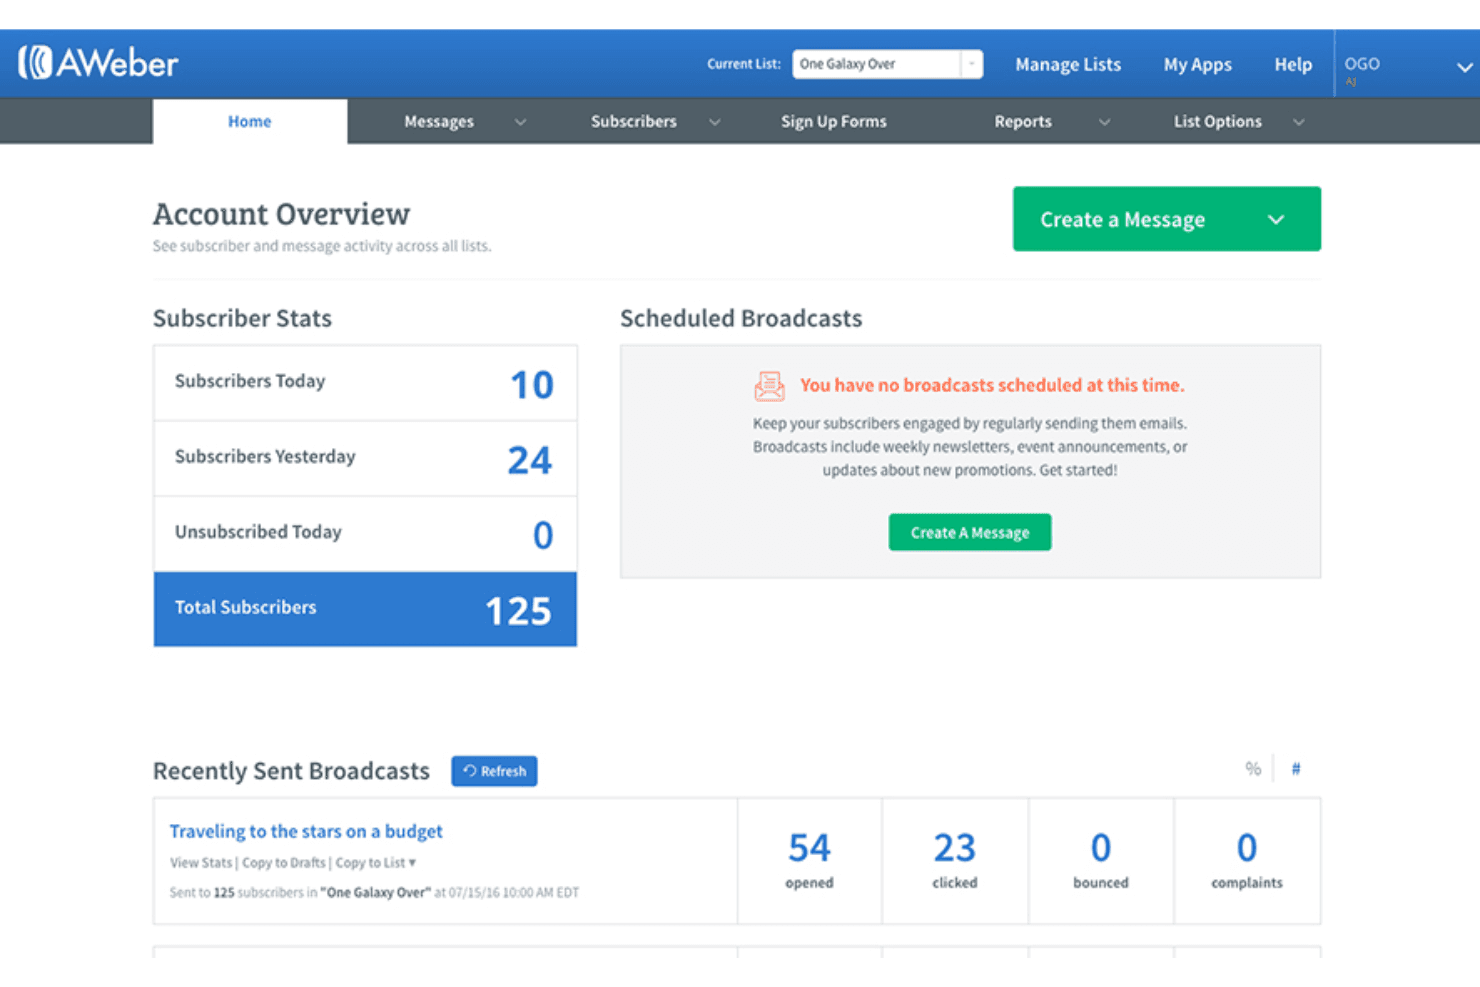Click the Unsubscribed Today count 0
Viewport: 1480px width, 987px height.
543,535
